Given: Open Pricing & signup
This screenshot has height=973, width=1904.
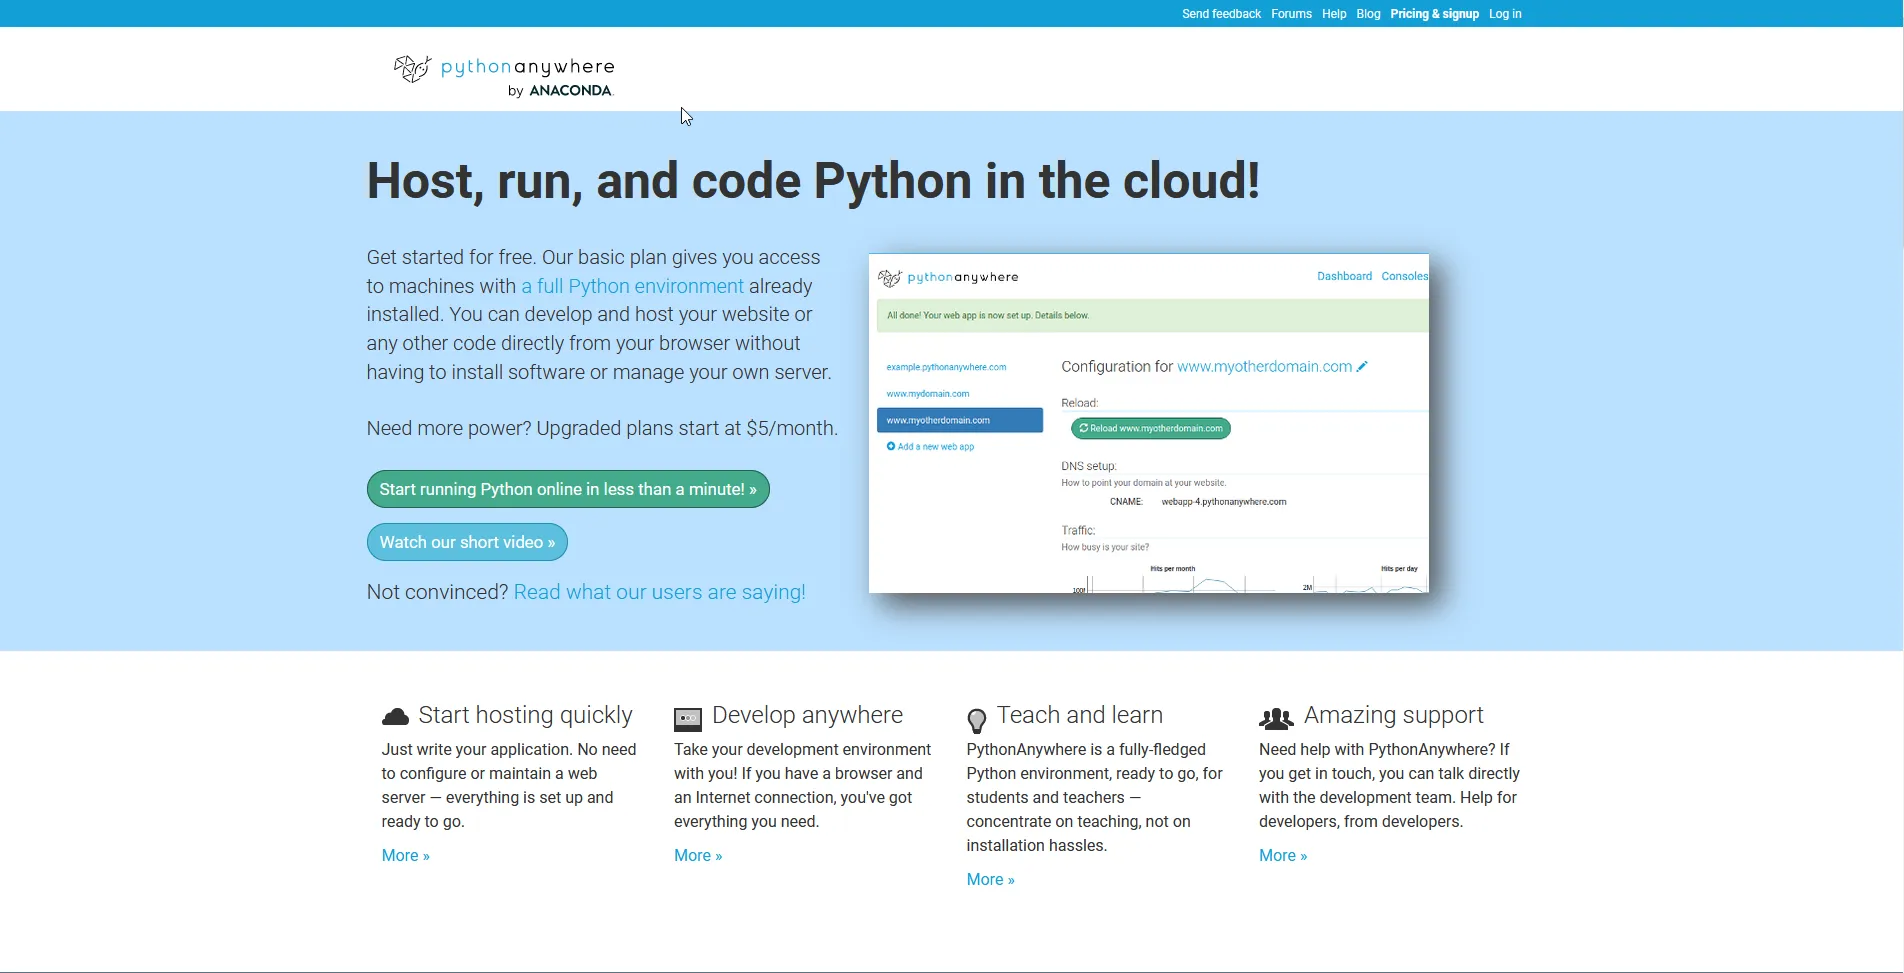Looking at the screenshot, I should coord(1433,13).
